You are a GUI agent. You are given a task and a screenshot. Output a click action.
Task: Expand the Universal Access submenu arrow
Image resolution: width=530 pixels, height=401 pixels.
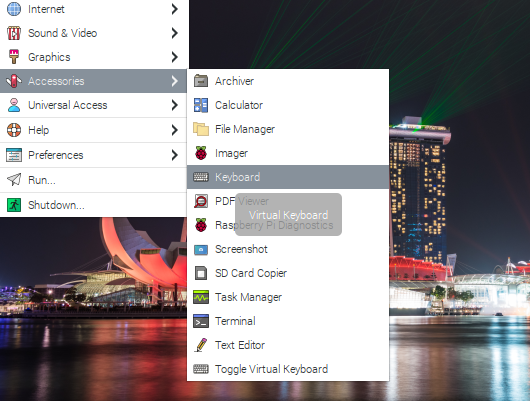[x=174, y=105]
